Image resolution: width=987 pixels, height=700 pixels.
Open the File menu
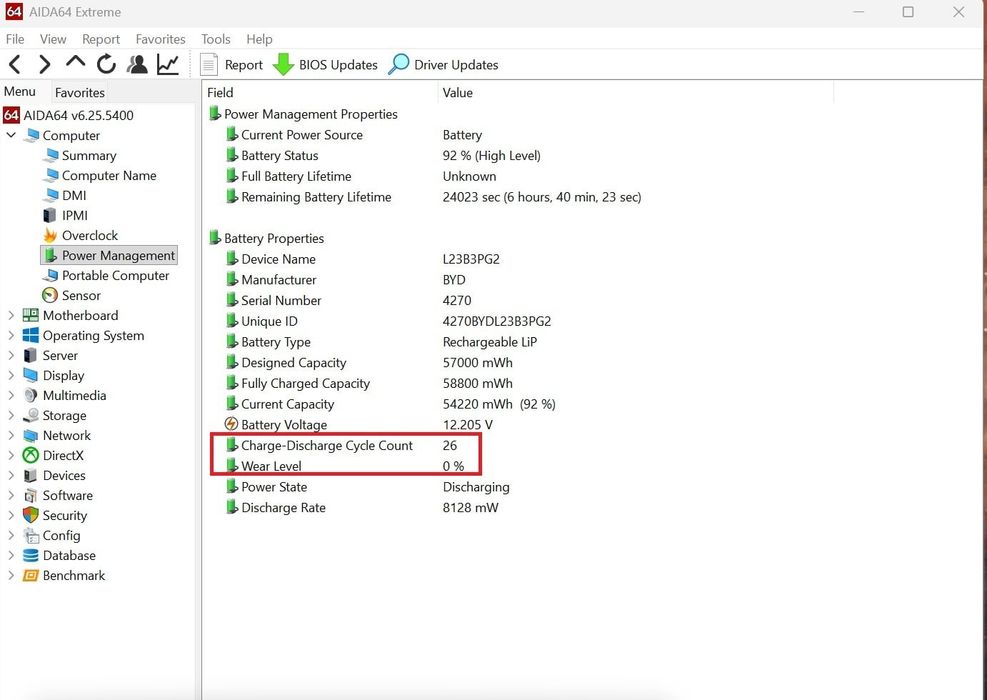click(15, 39)
